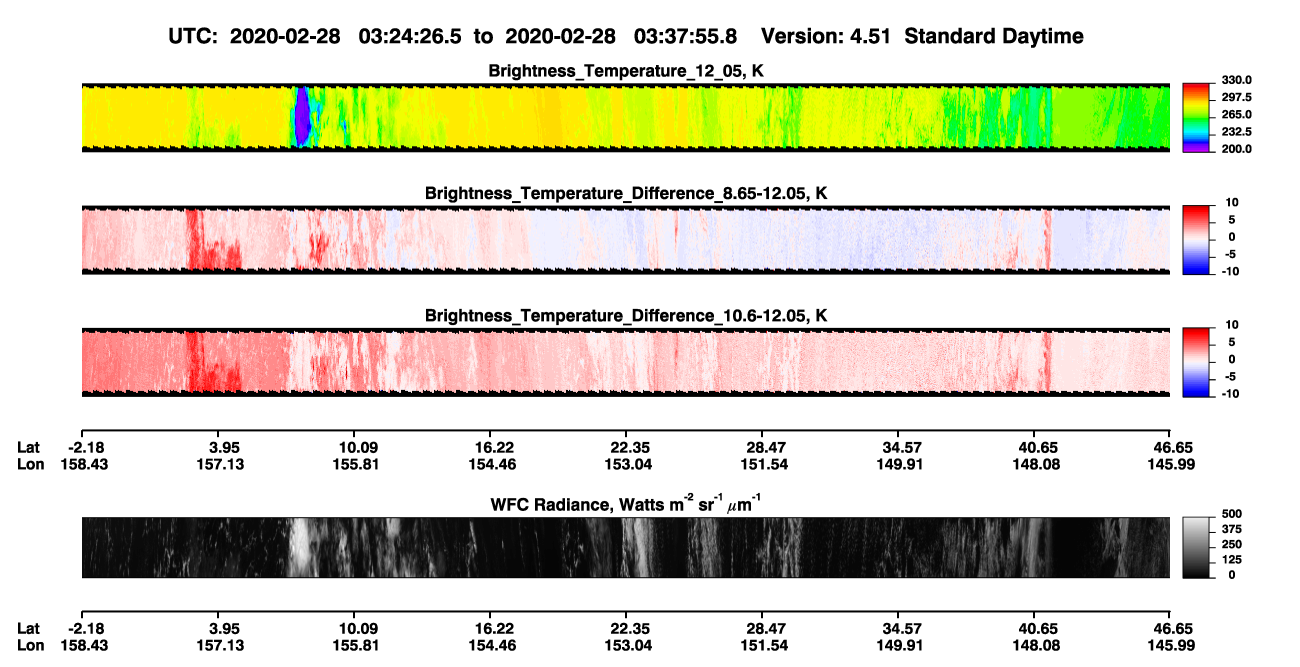Image resolution: width=1300 pixels, height=667 pixels.
Task: Click the 250 tick on WFC colorbar
Action: click(x=1232, y=544)
